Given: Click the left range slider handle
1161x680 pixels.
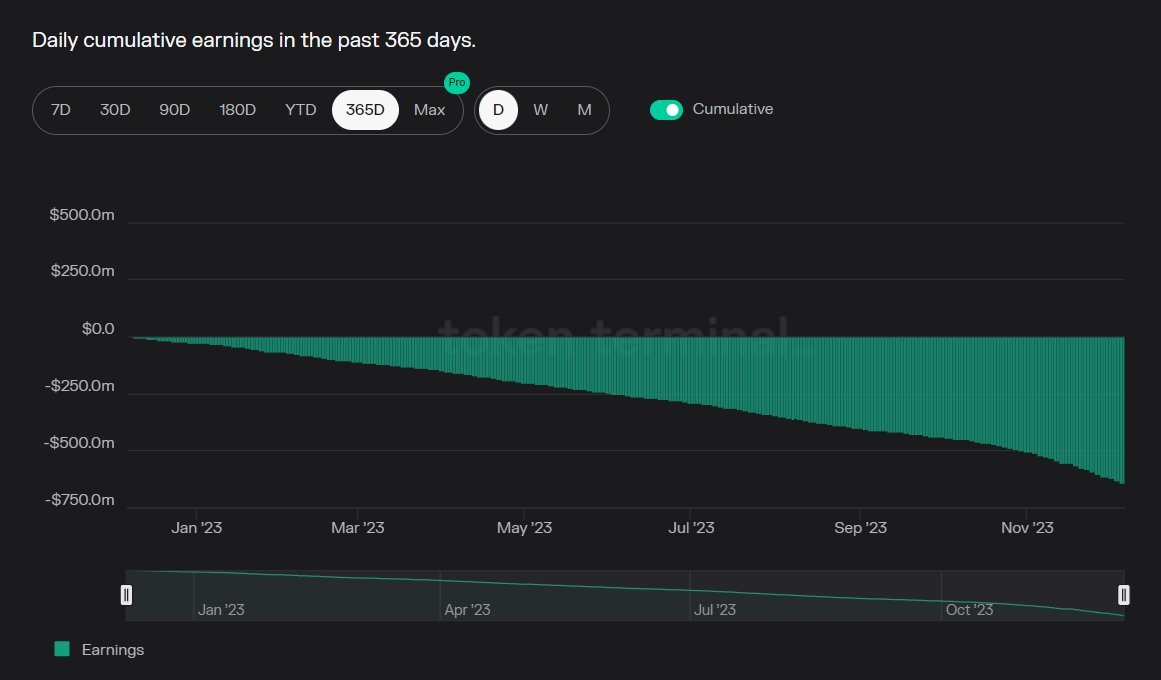Looking at the screenshot, I should (126, 595).
